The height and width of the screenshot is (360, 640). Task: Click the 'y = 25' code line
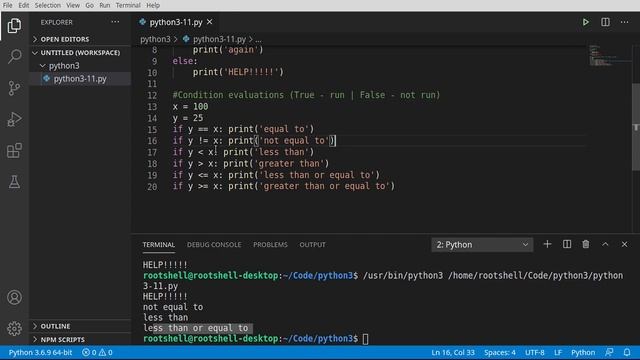tap(187, 118)
